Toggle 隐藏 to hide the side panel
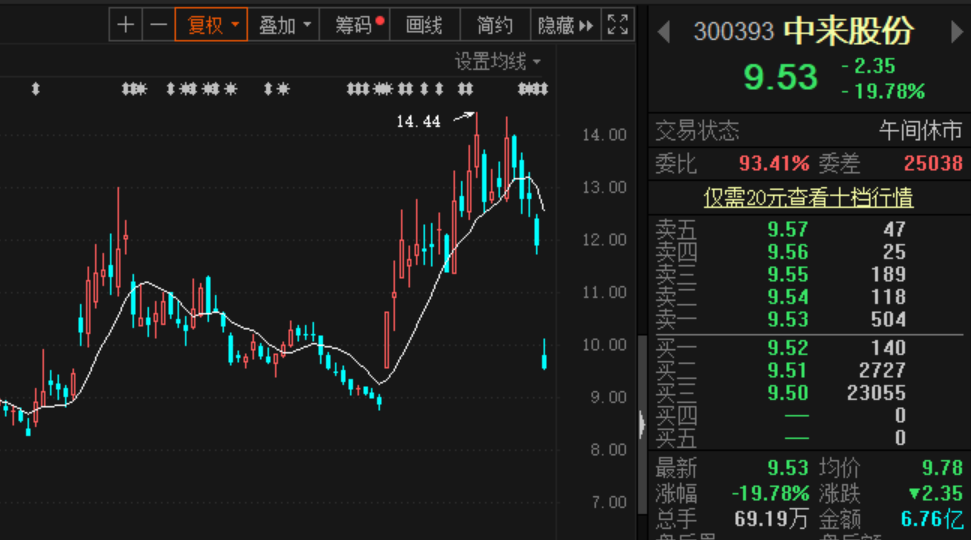 [565, 25]
